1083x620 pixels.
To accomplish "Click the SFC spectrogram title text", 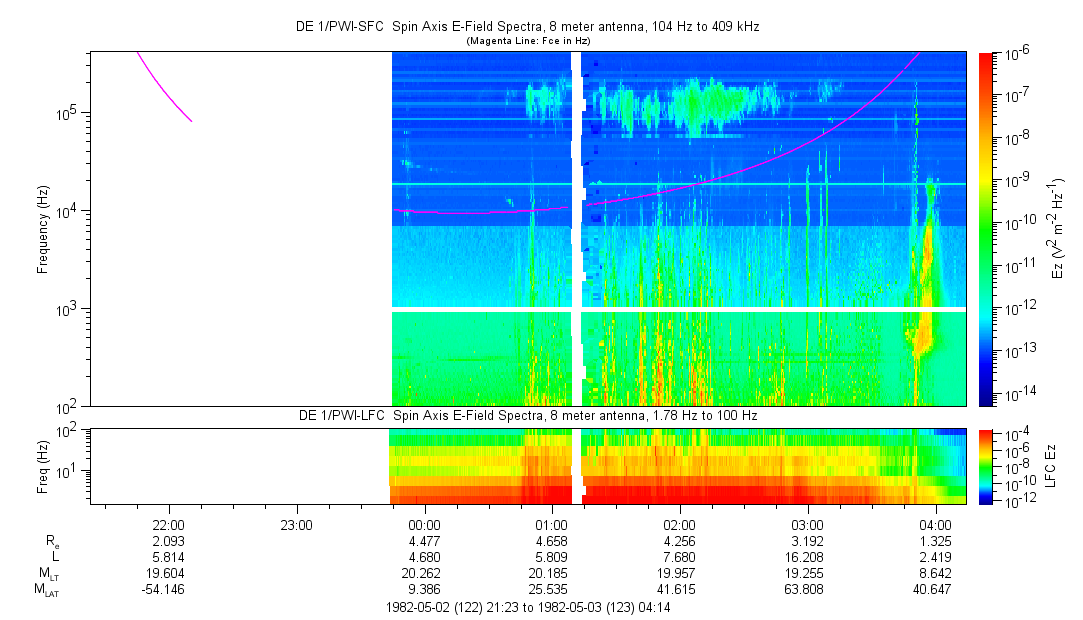I will [x=530, y=27].
